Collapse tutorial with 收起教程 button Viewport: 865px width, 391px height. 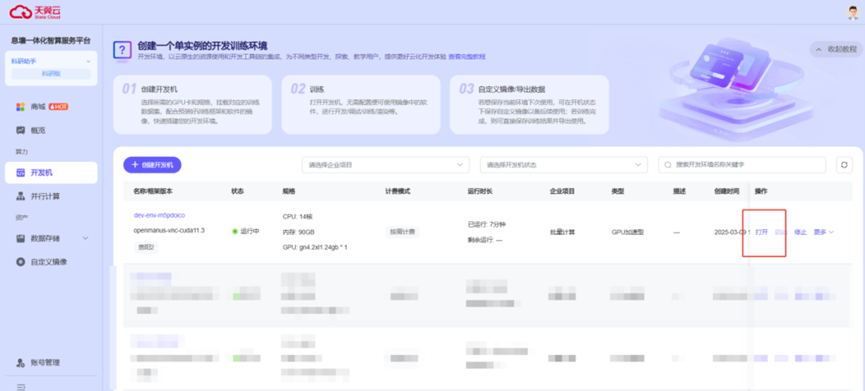pyautogui.click(x=836, y=49)
